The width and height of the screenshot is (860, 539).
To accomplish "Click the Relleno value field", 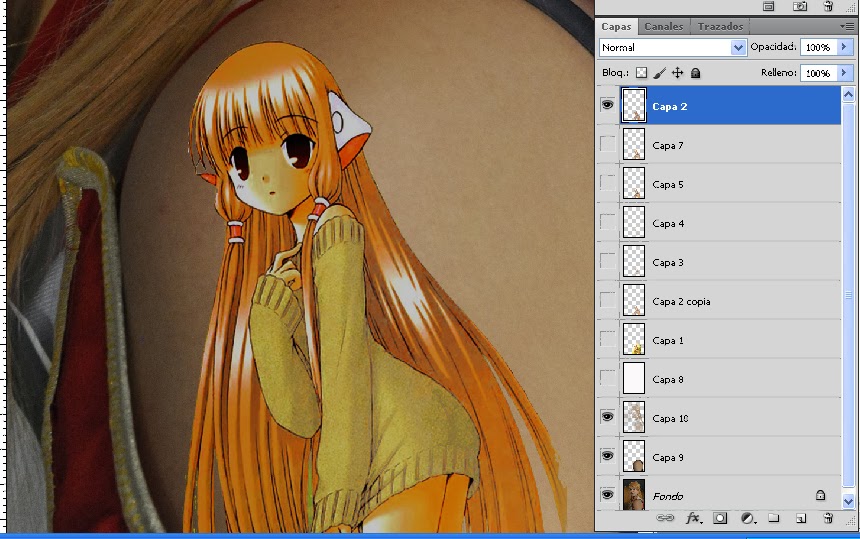I will [818, 72].
